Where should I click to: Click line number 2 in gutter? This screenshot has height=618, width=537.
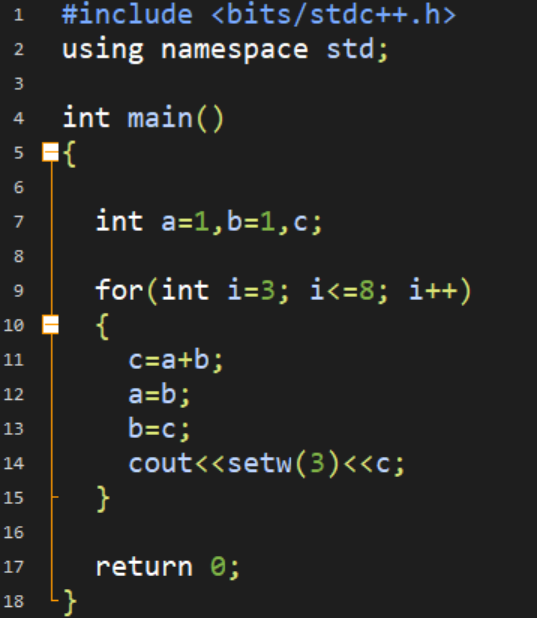coord(19,50)
